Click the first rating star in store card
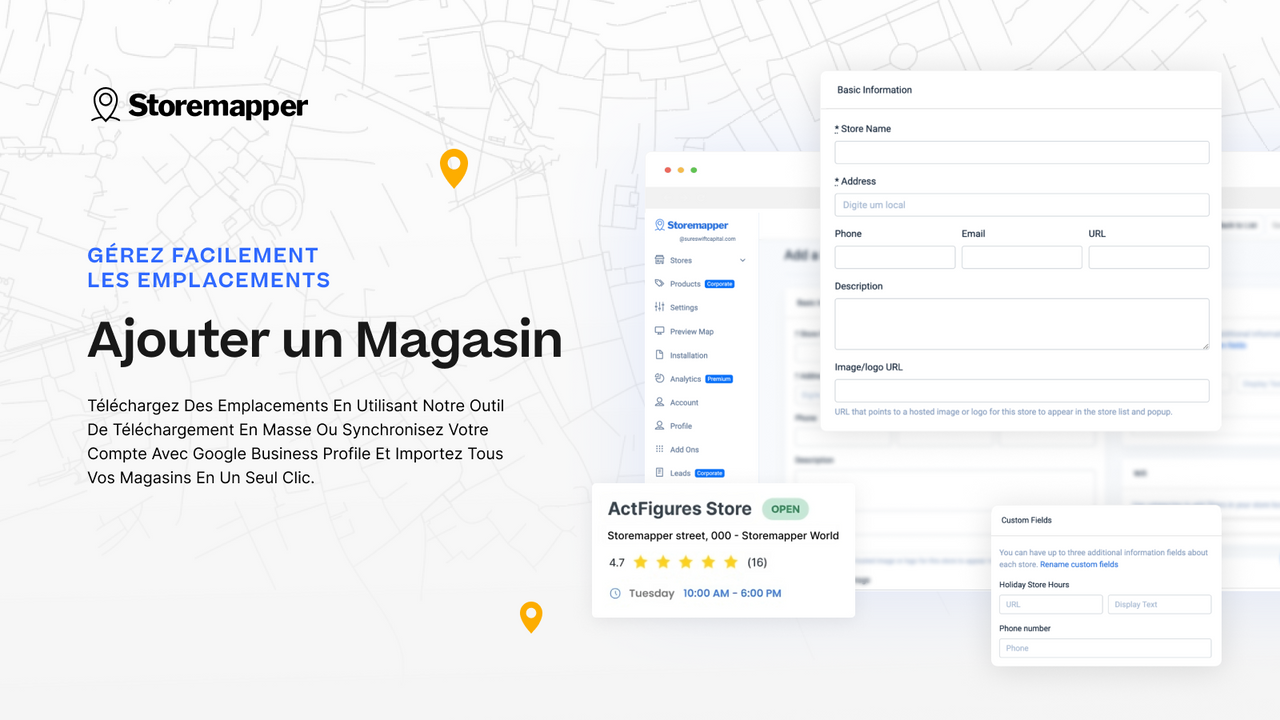 (641, 562)
